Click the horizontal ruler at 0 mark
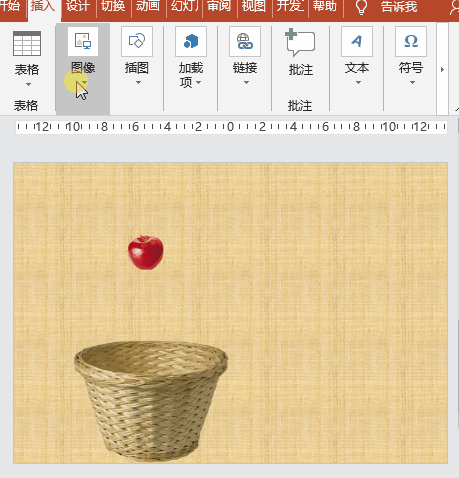Image resolution: width=459 pixels, height=478 pixels. (x=230, y=127)
